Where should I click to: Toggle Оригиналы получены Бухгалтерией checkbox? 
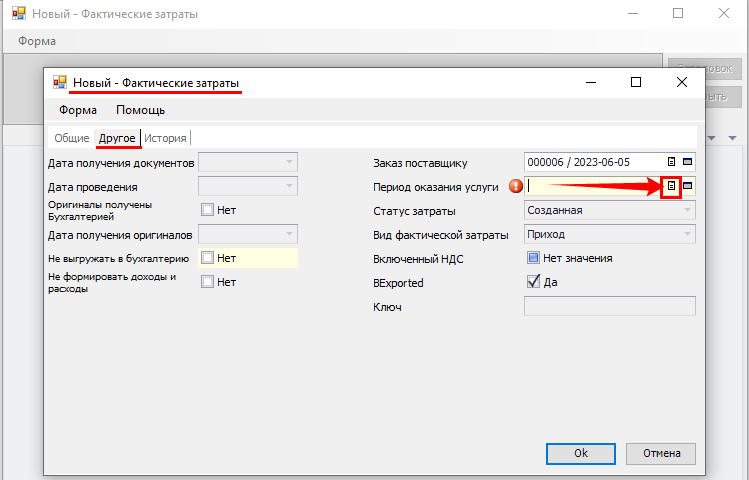click(207, 210)
